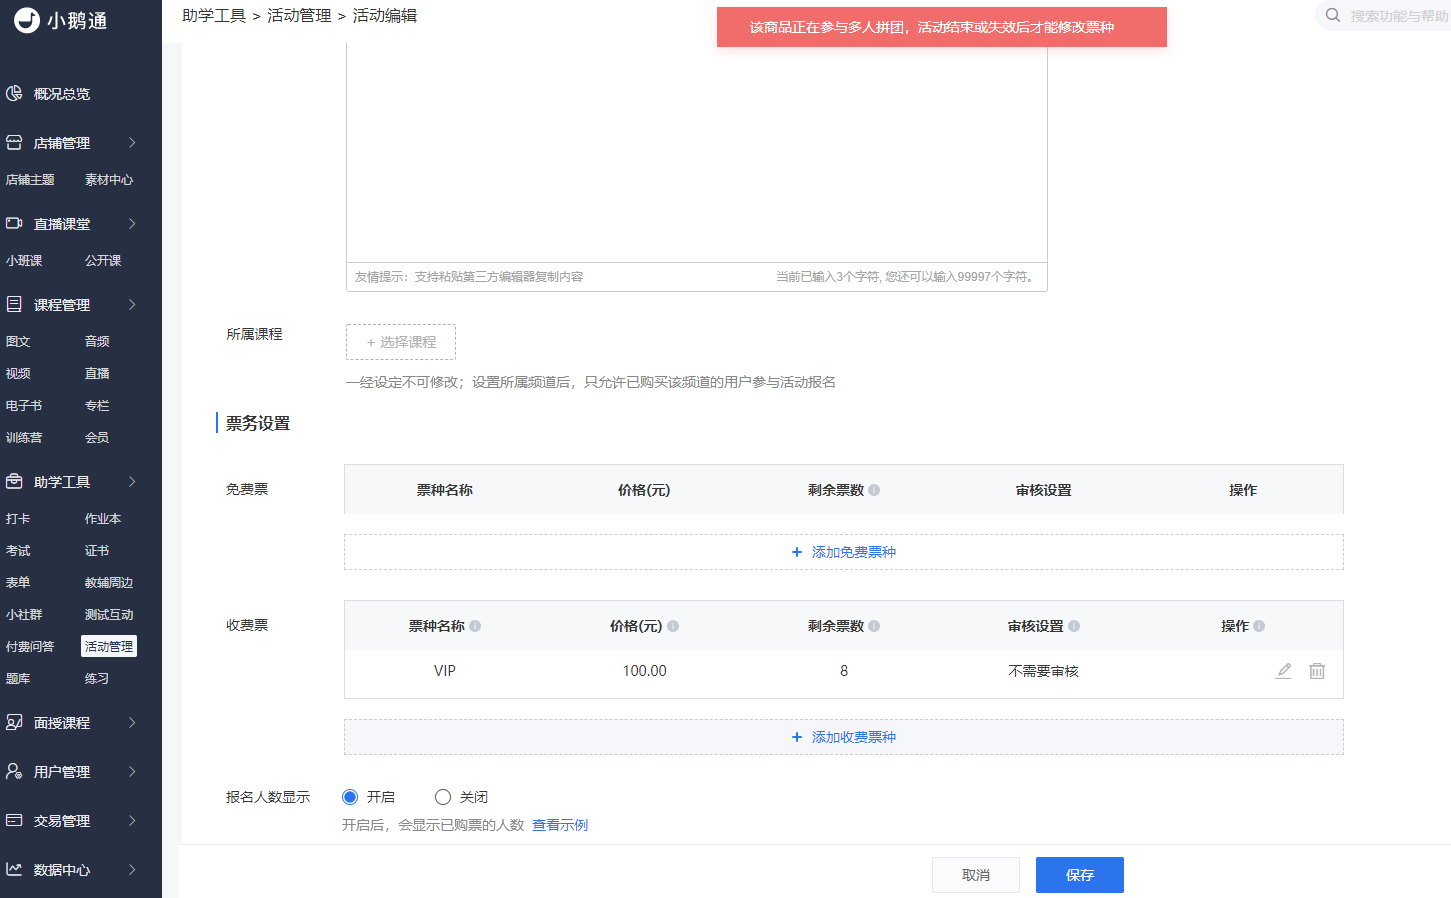Click the 不需要审核 cell
The height and width of the screenshot is (898, 1451).
point(1043,671)
